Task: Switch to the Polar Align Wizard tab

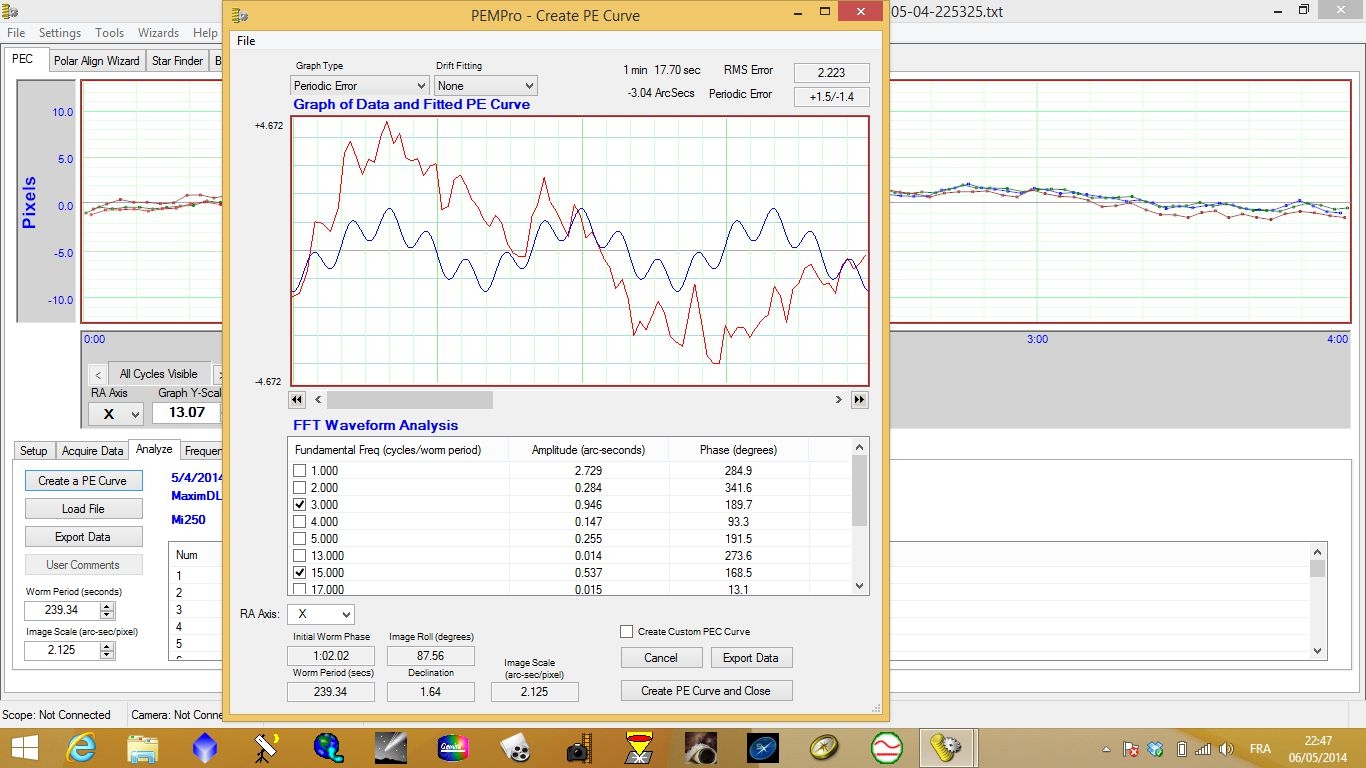Action: 97,61
